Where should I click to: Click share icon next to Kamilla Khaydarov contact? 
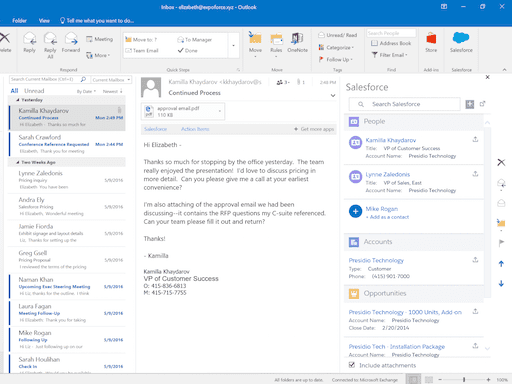pyautogui.click(x=475, y=139)
